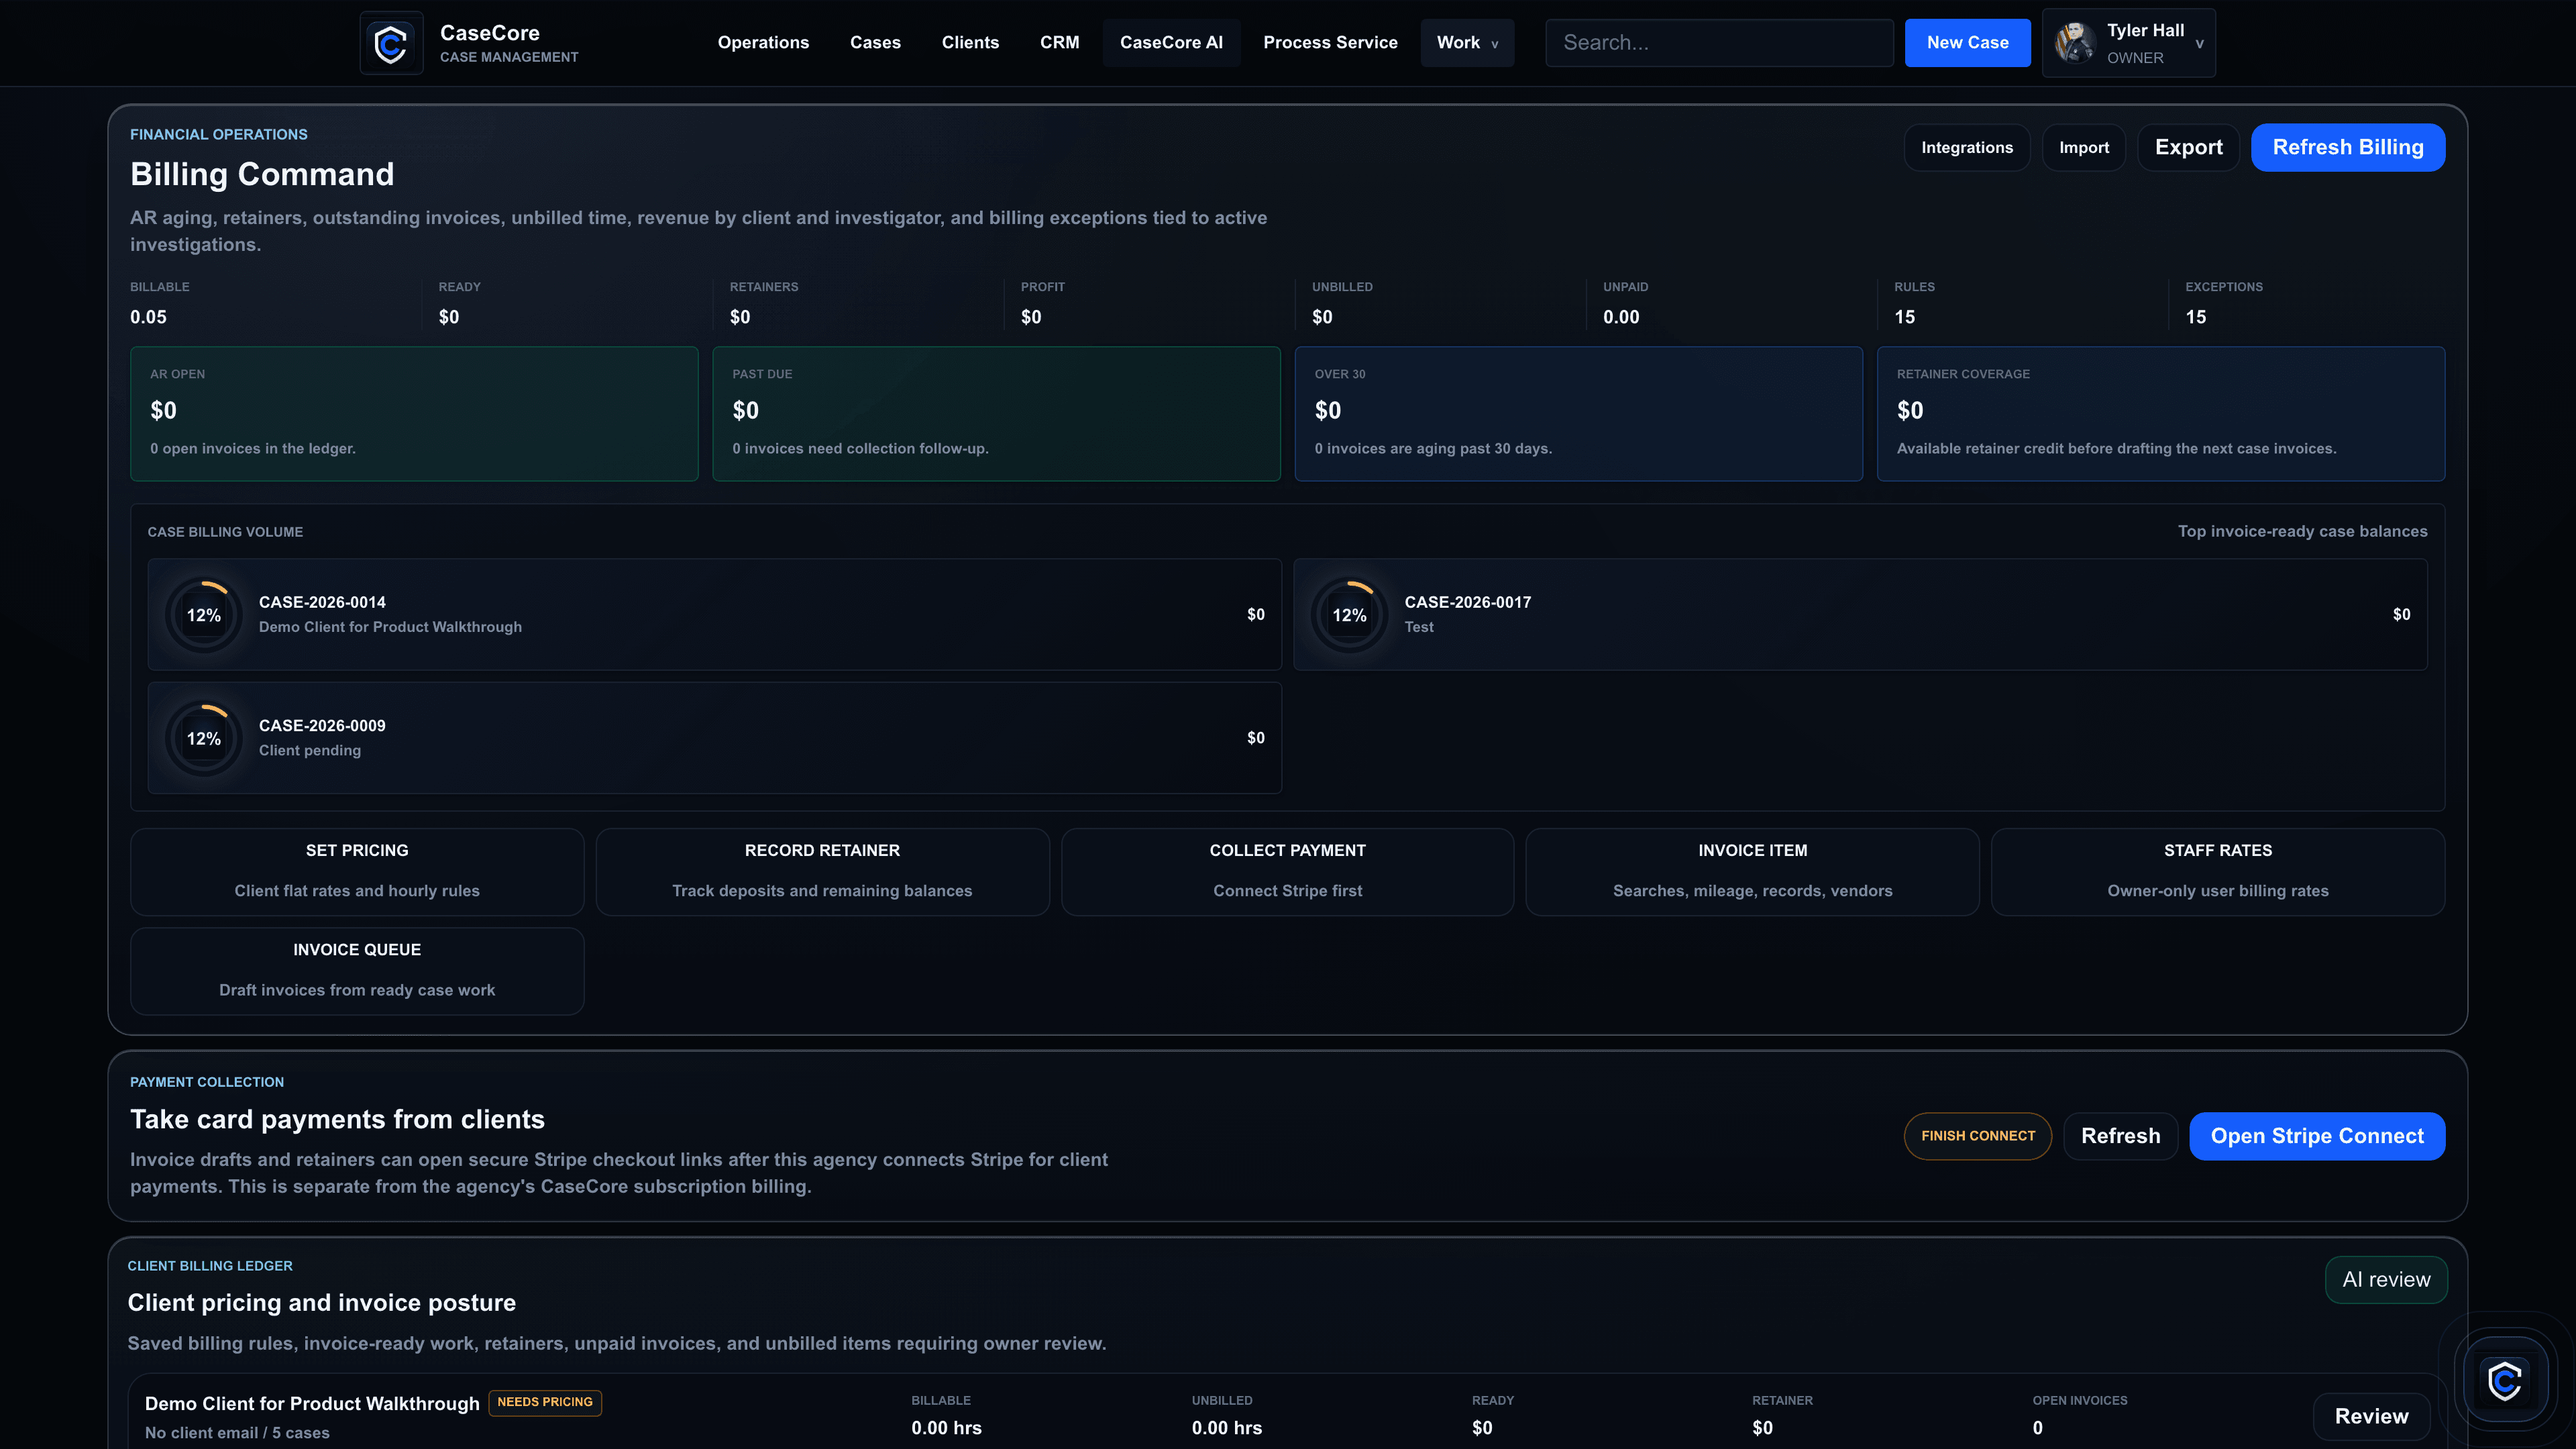This screenshot has height=1449, width=2576.
Task: Expand the Work dropdown menu
Action: [x=1467, y=43]
